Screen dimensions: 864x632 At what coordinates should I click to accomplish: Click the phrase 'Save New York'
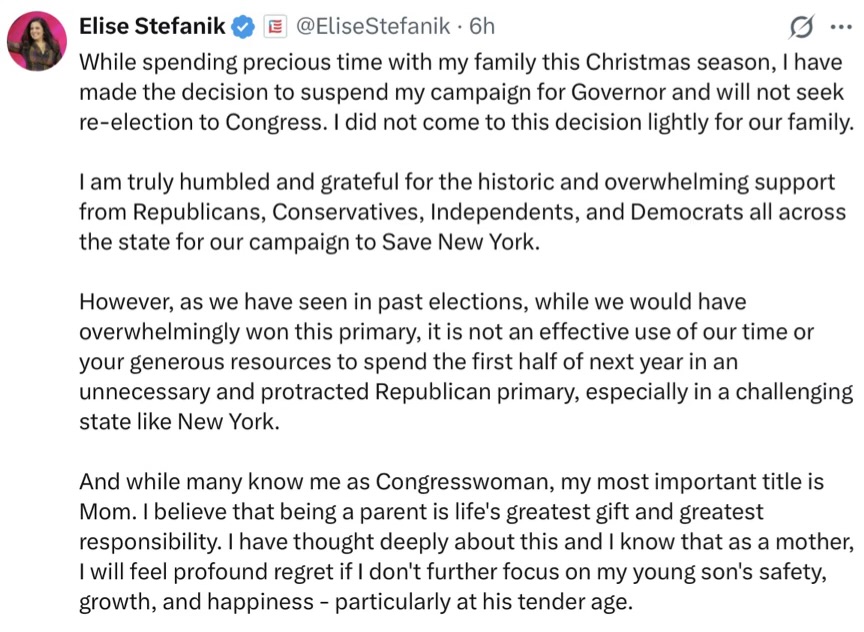tap(469, 243)
